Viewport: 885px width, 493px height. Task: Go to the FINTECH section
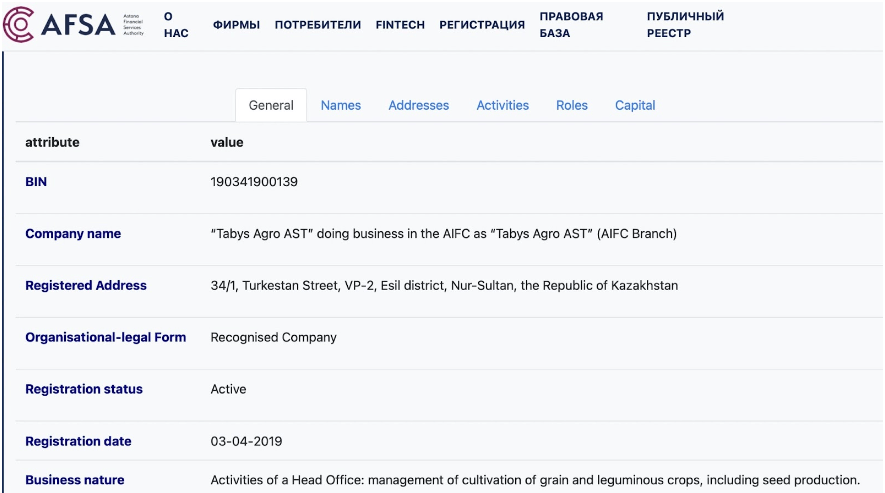pyautogui.click(x=400, y=25)
